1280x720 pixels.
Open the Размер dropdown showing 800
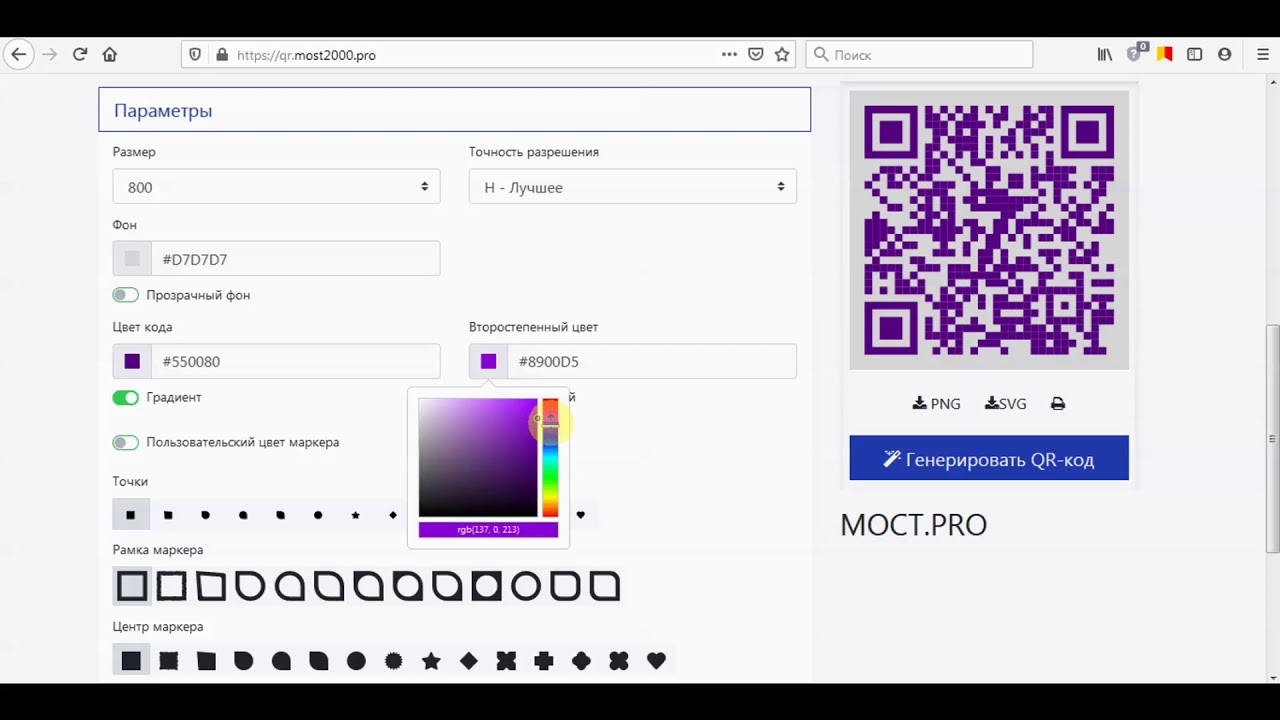276,187
